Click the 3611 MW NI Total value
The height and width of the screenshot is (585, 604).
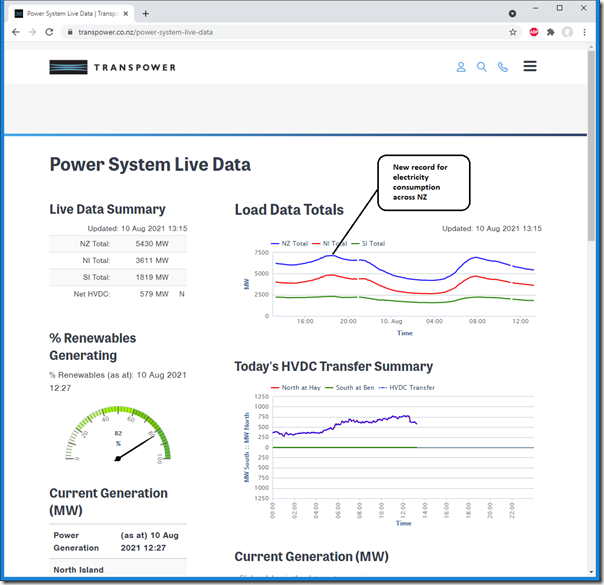[152, 260]
